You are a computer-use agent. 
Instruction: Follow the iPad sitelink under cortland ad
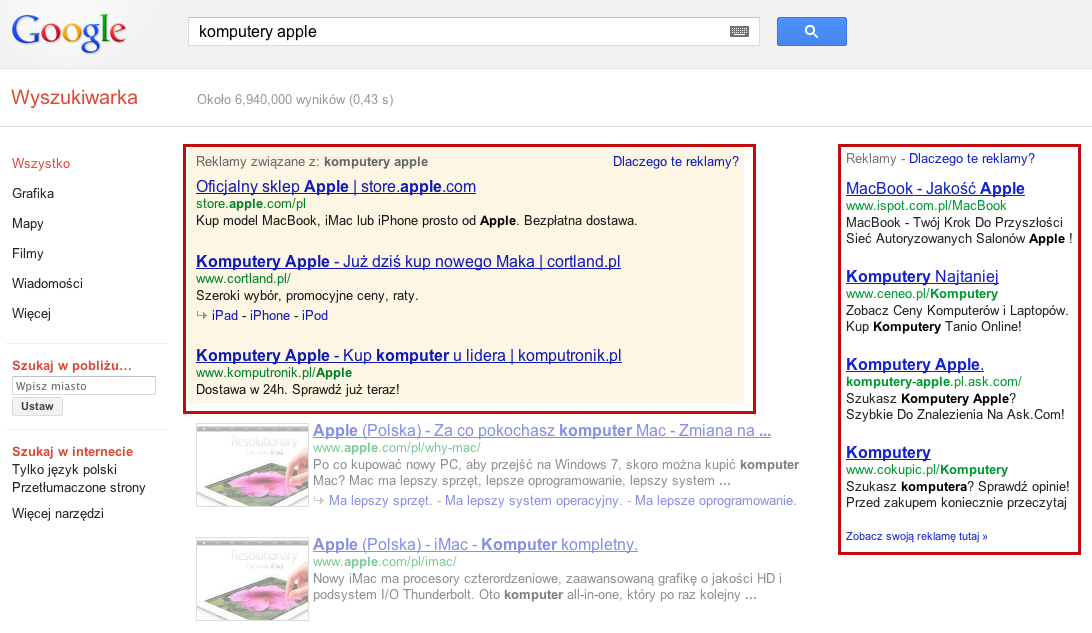pos(225,315)
